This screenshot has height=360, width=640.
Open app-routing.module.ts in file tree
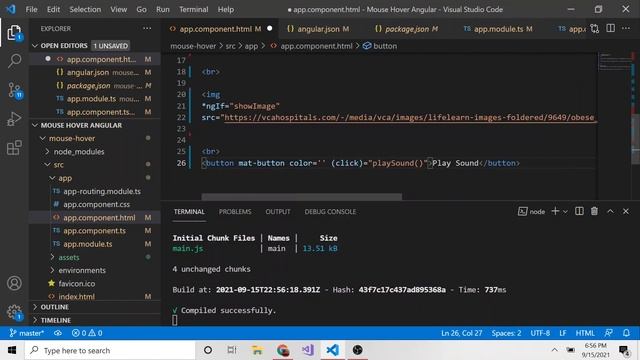(x=102, y=191)
